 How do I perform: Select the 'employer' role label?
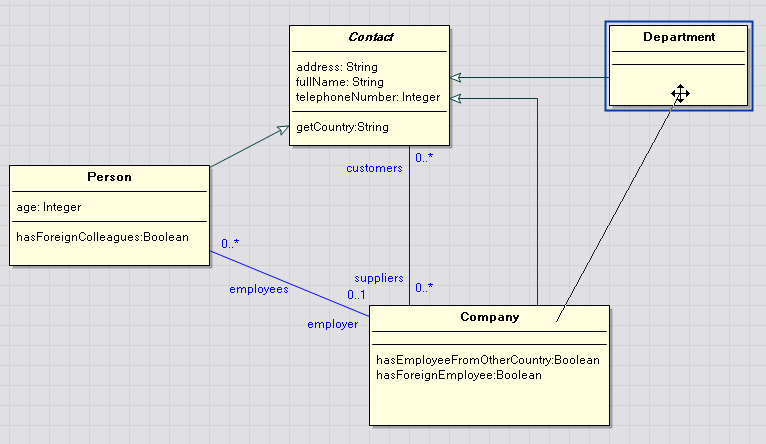pyautogui.click(x=333, y=324)
